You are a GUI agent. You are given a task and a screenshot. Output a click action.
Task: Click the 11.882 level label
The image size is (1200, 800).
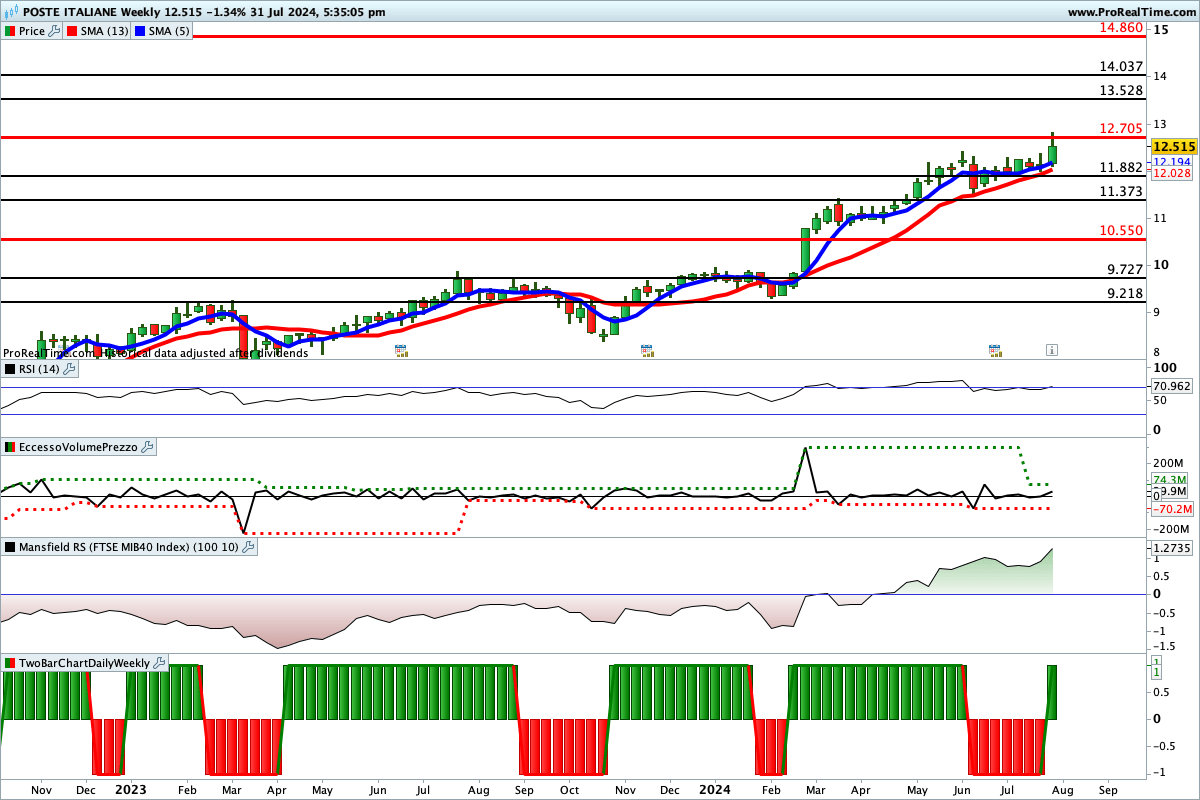[1120, 167]
